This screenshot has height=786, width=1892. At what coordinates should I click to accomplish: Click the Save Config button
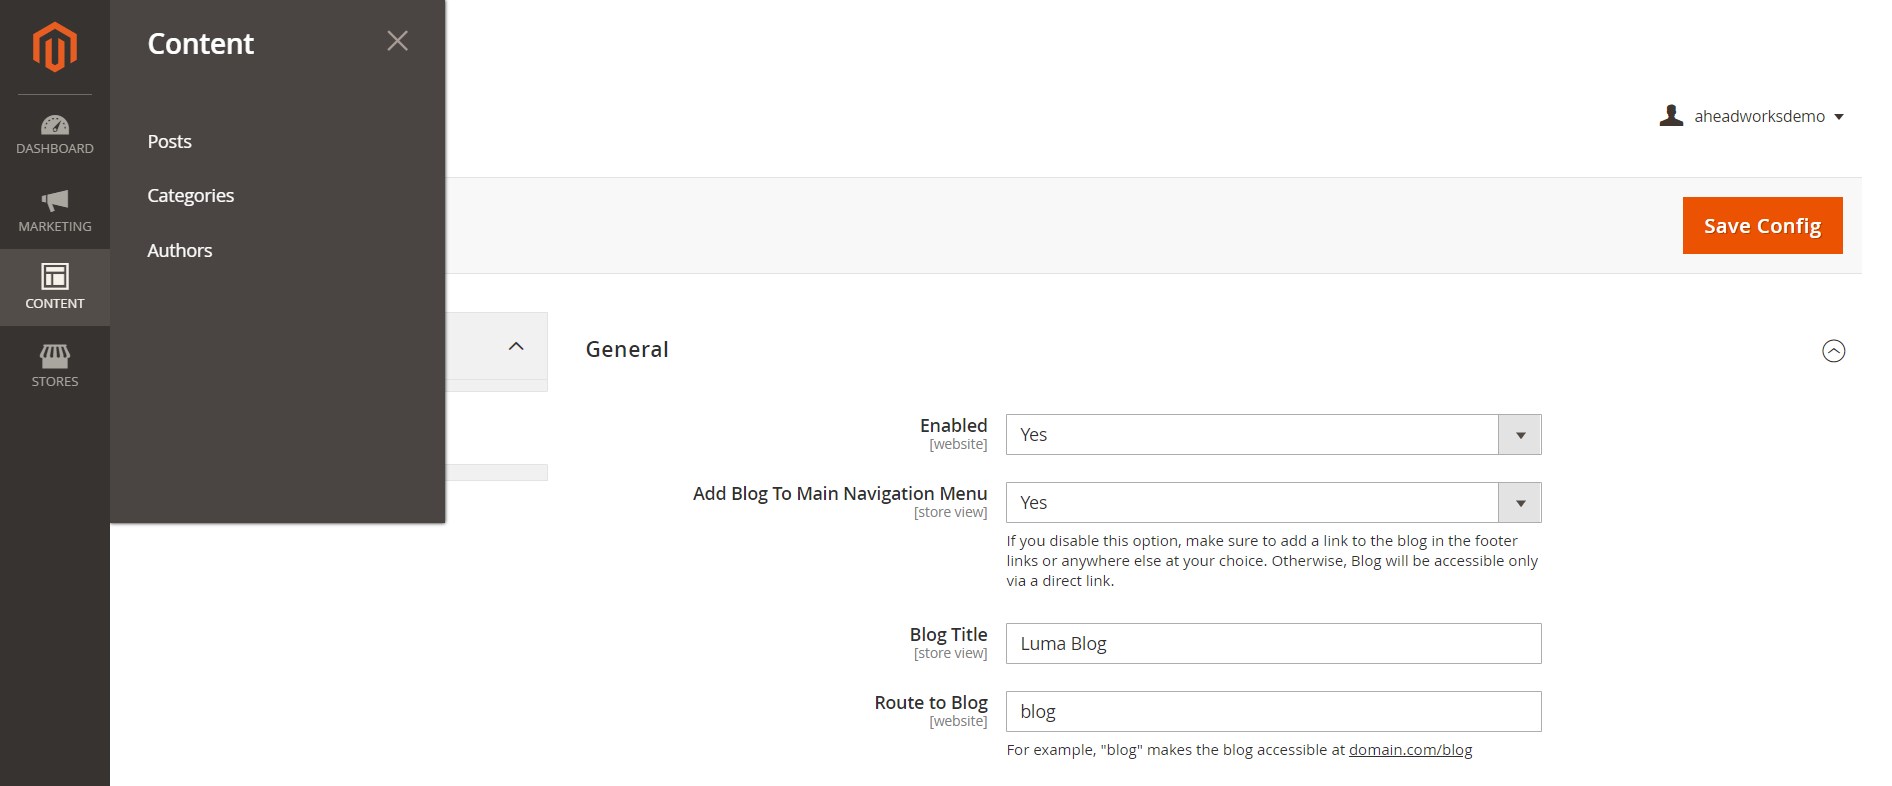click(1762, 226)
